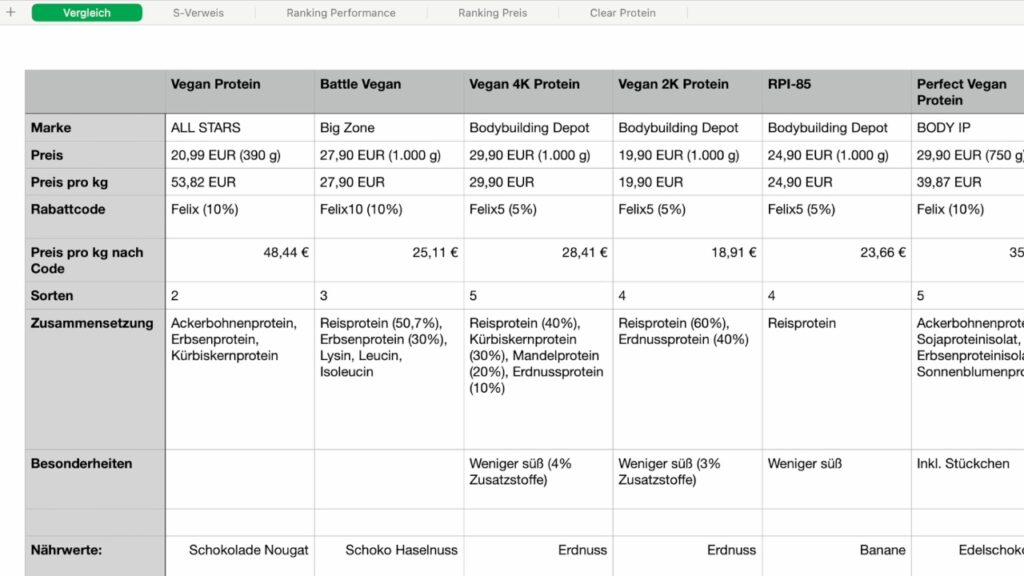Select the 48,44 € cell
The image size is (1024, 576).
click(x=240, y=261)
